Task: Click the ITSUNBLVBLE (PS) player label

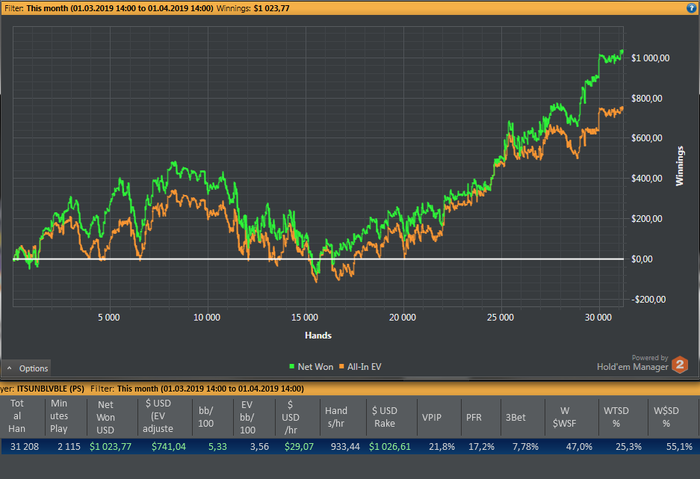Action: point(50,388)
